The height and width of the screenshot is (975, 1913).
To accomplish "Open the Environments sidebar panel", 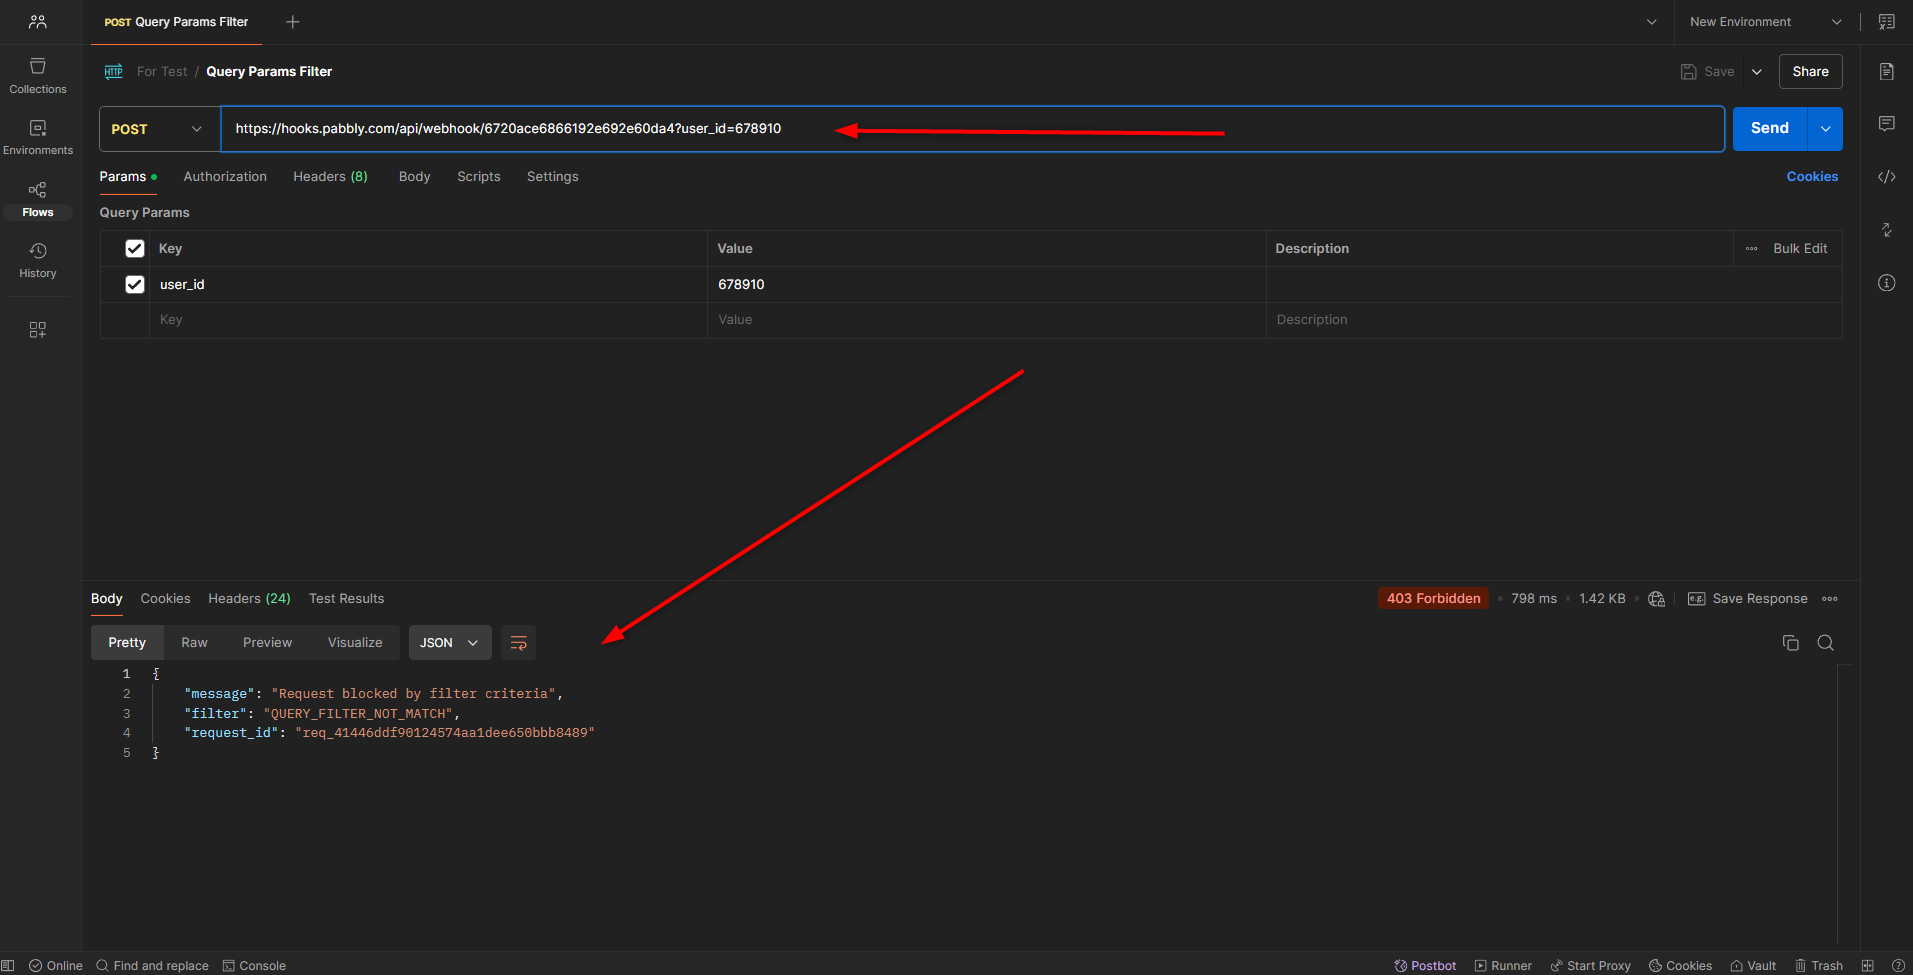I will 38,138.
